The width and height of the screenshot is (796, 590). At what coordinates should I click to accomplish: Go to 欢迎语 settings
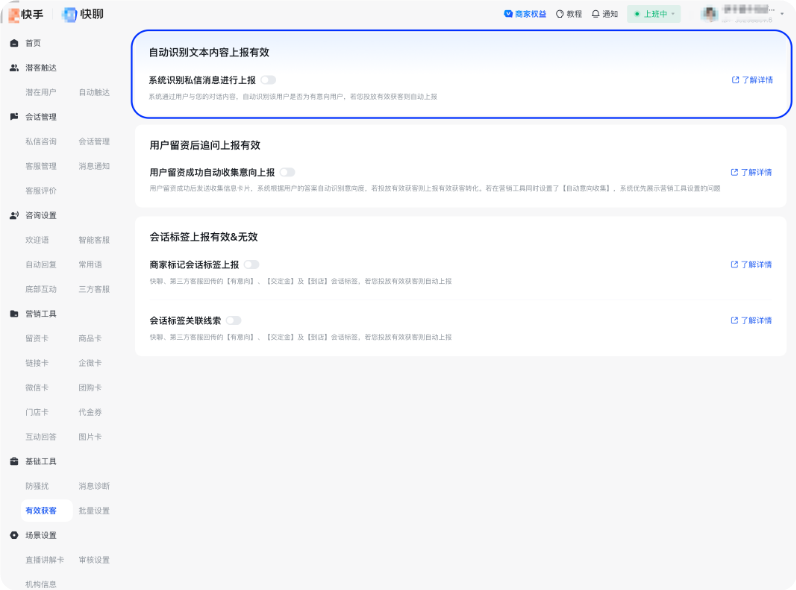[38, 241]
